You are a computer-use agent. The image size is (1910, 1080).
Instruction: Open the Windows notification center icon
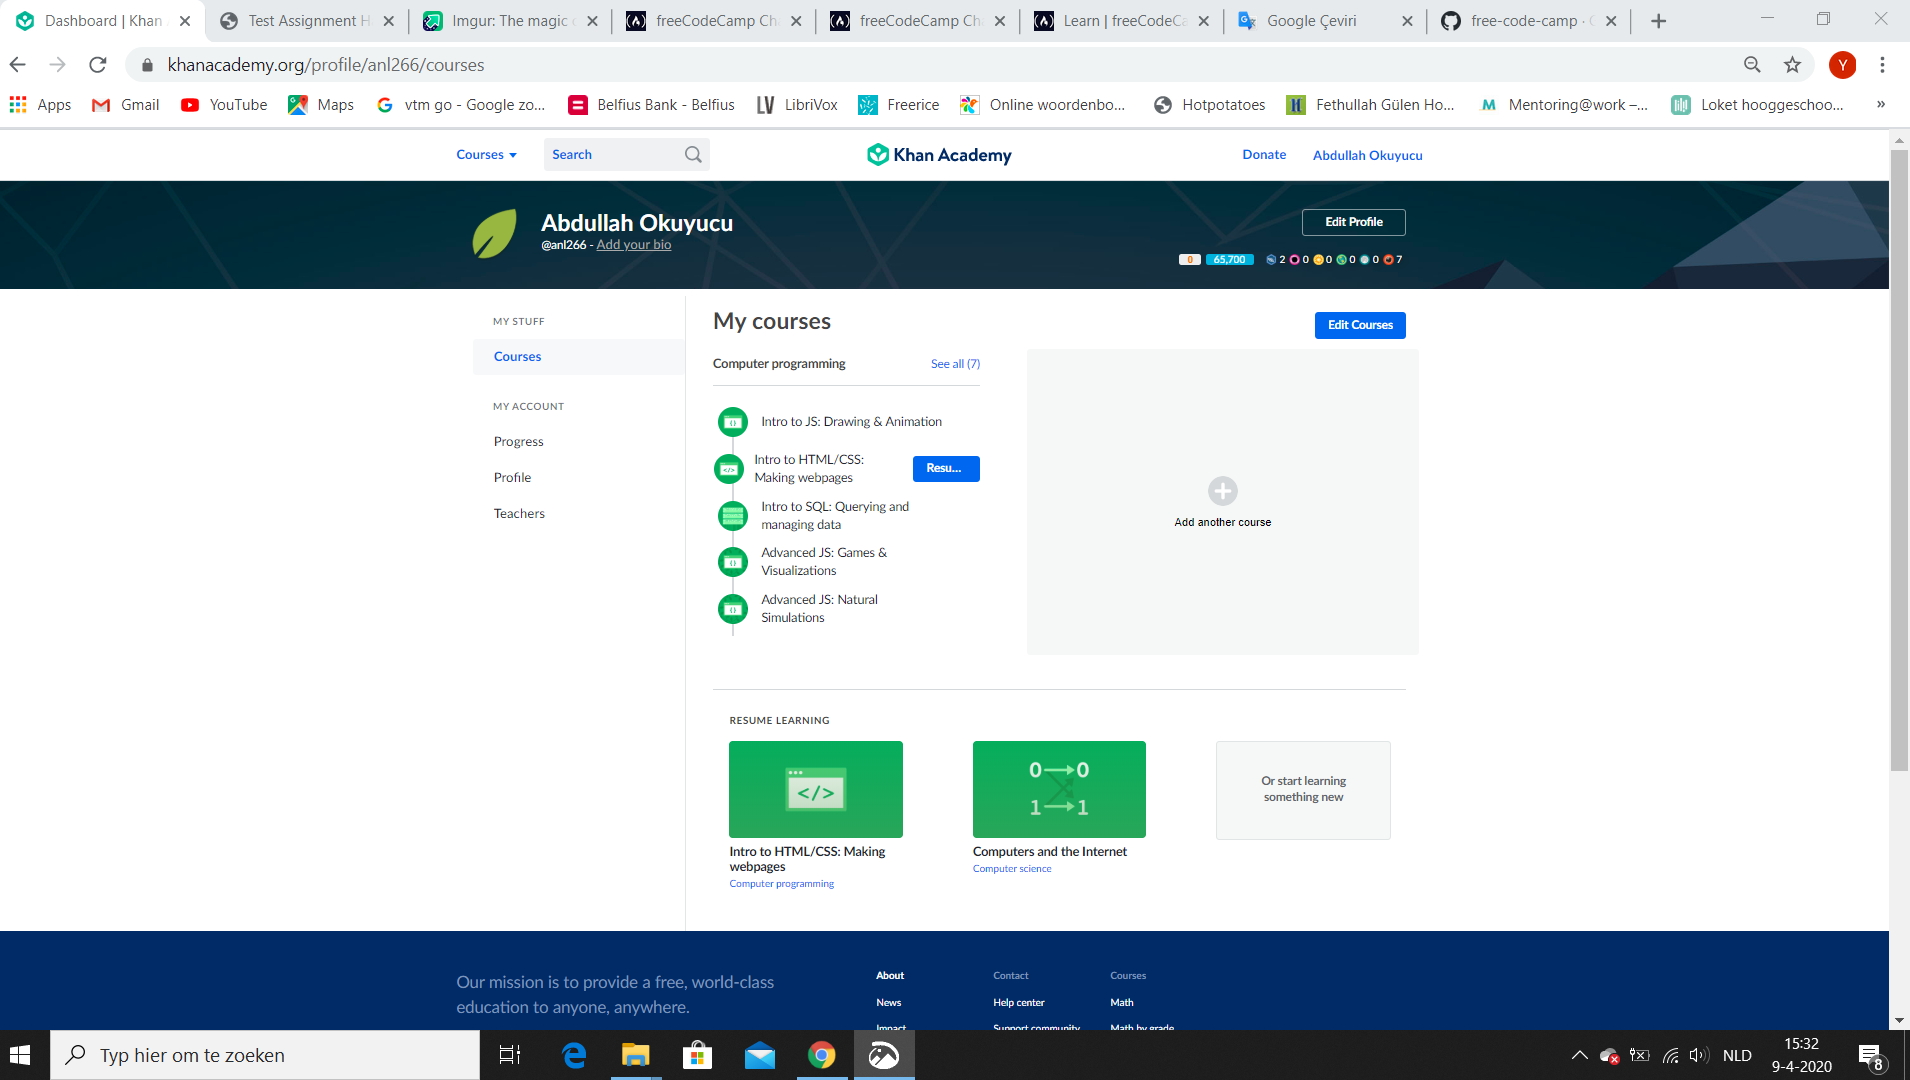pyautogui.click(x=1871, y=1056)
